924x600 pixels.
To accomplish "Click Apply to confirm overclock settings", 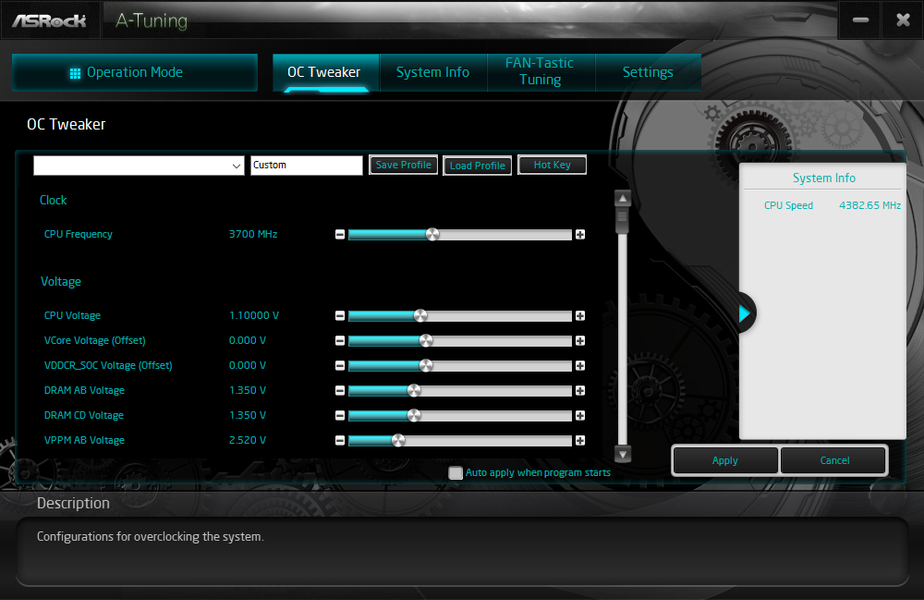I will click(x=725, y=461).
